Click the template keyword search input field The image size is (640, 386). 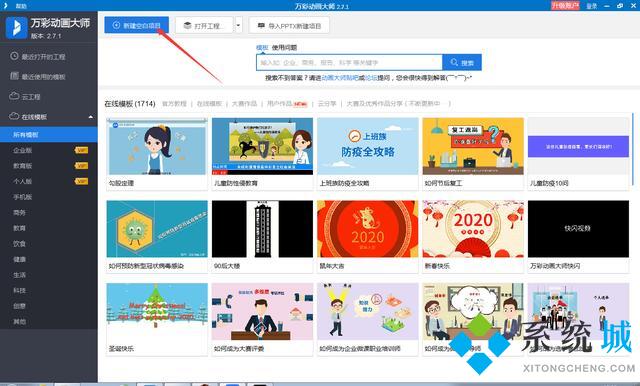tap(349, 62)
